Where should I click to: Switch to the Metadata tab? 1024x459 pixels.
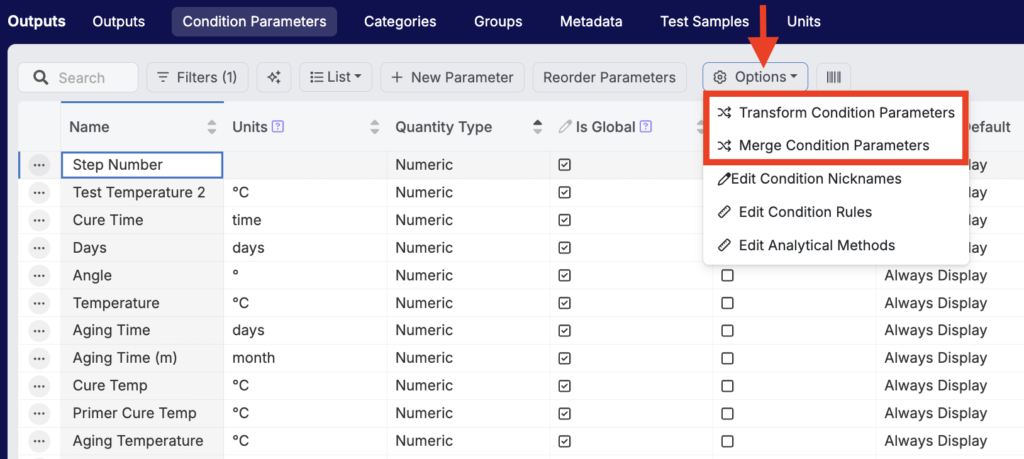tap(591, 22)
